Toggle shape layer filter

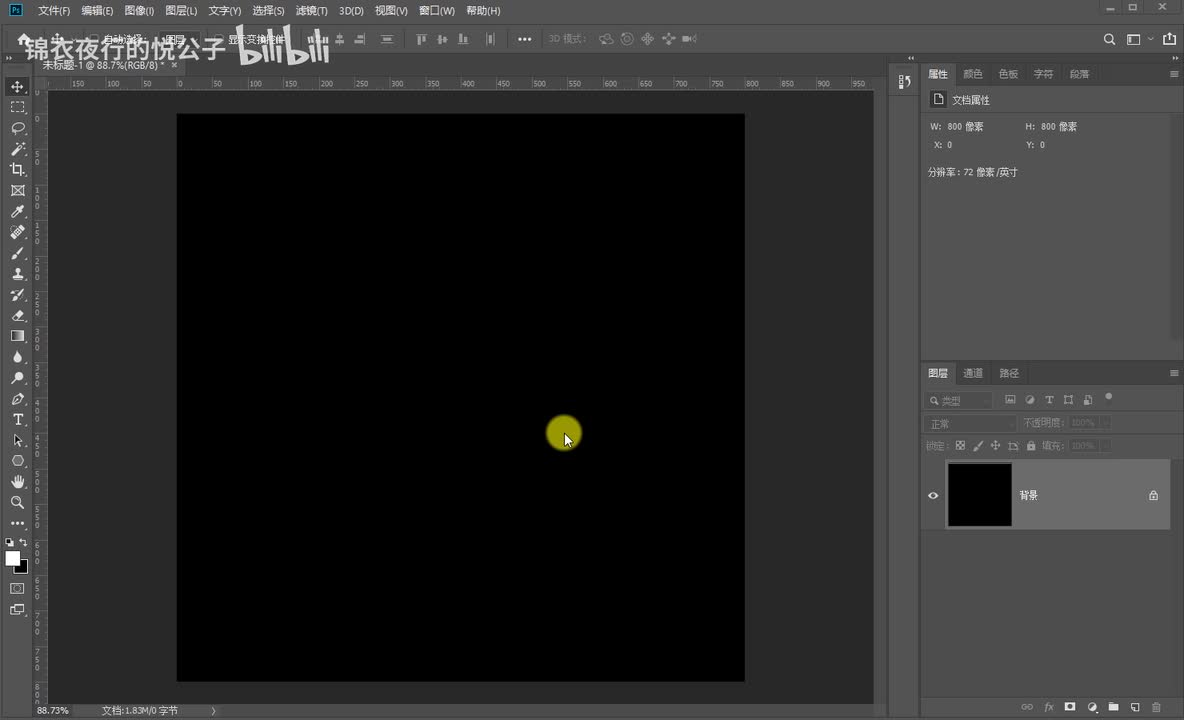point(1068,399)
